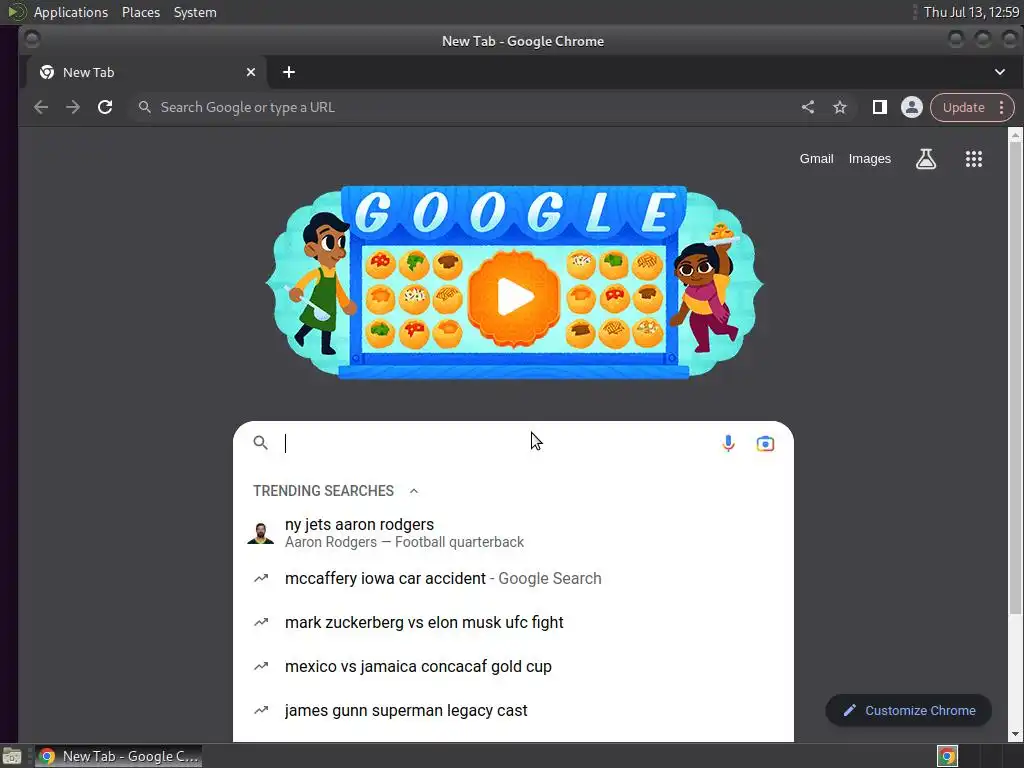Select suggestion mark zuckerberg vs elon musk ufc fight

click(513, 622)
